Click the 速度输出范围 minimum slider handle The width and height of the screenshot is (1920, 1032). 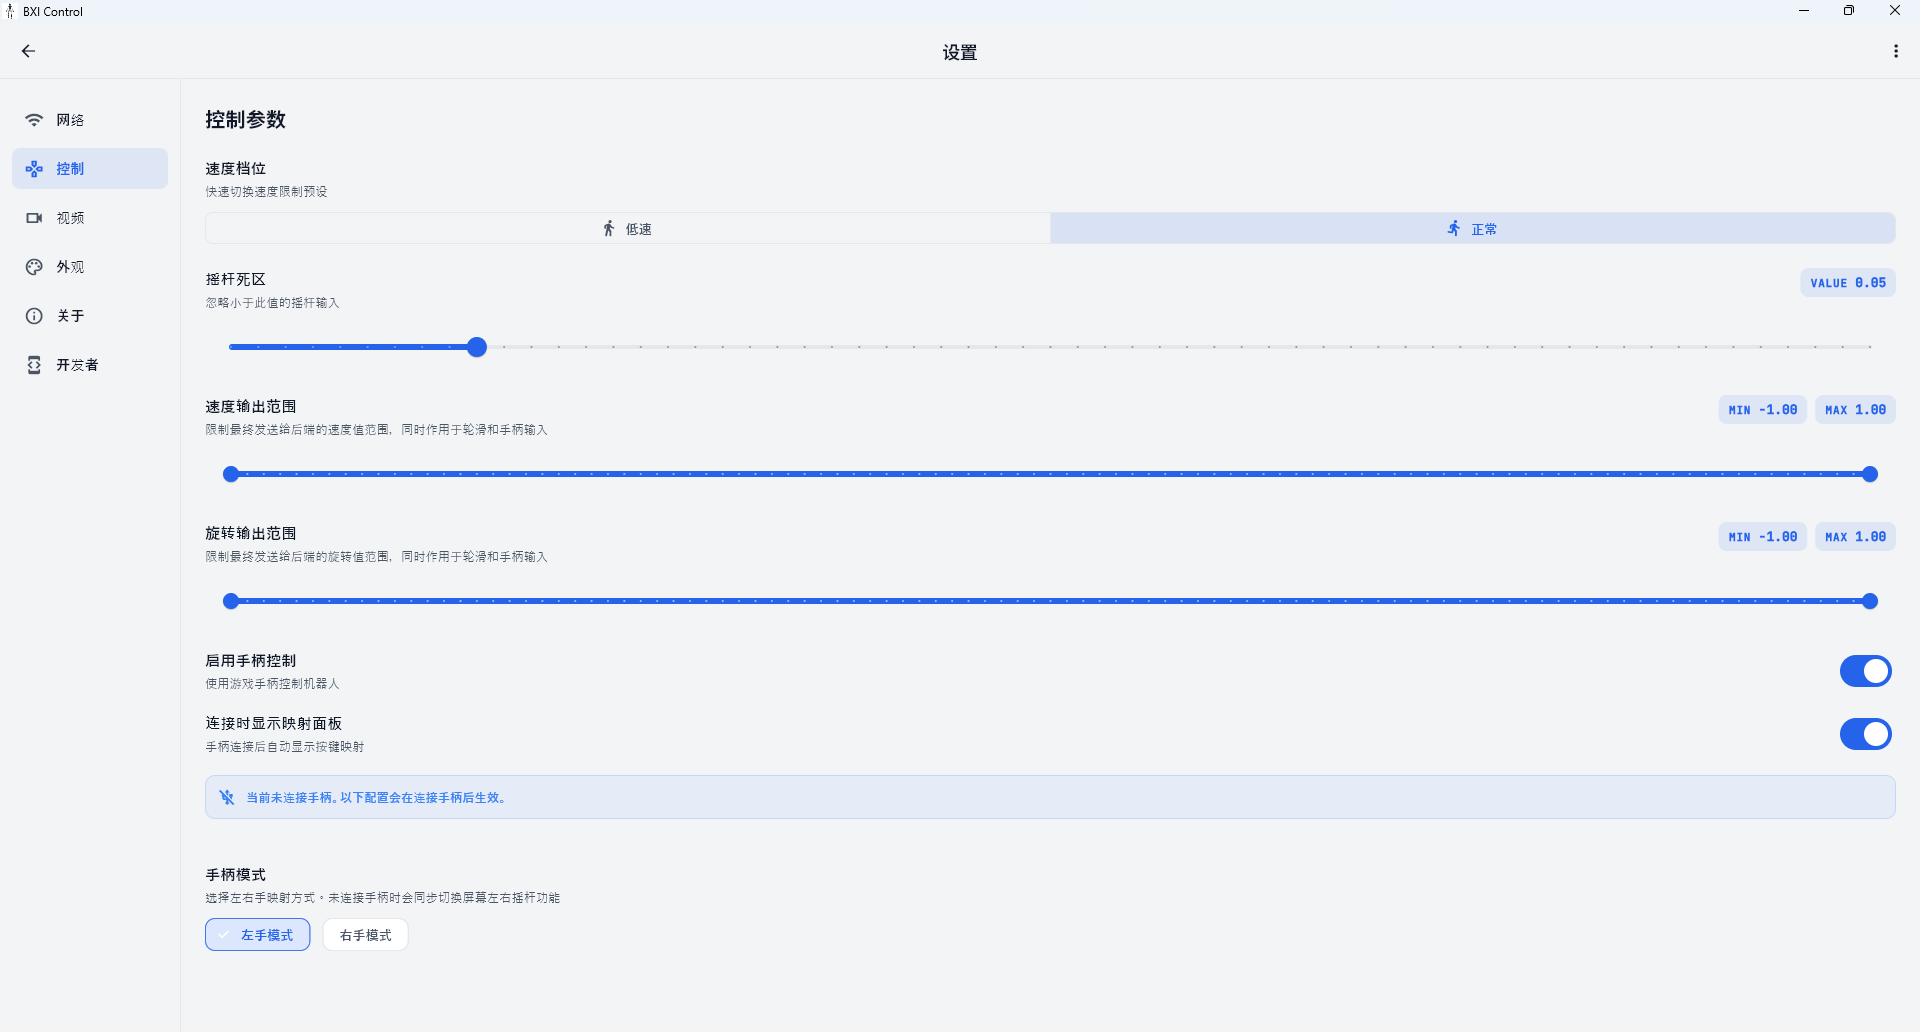231,474
